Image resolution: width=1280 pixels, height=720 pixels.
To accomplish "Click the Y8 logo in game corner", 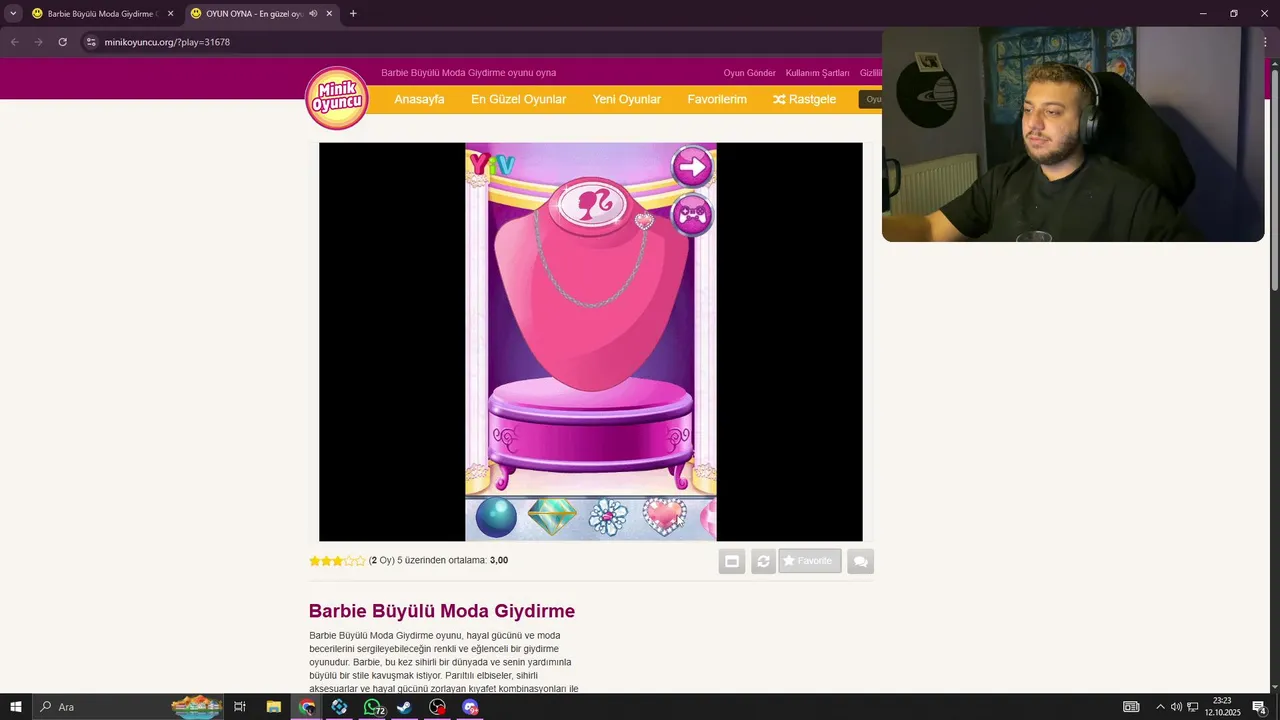I will pos(492,164).
